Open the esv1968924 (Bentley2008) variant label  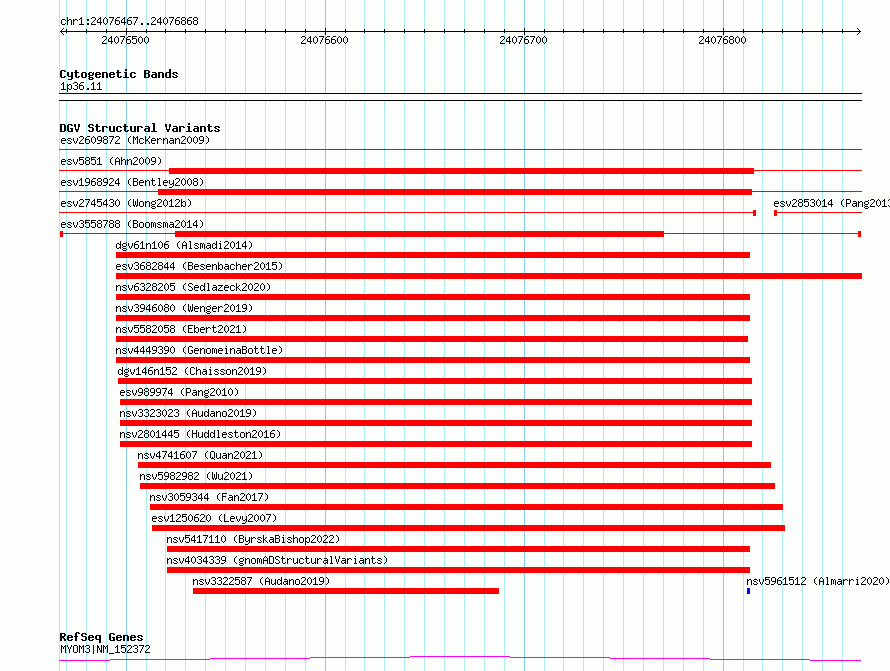132,182
